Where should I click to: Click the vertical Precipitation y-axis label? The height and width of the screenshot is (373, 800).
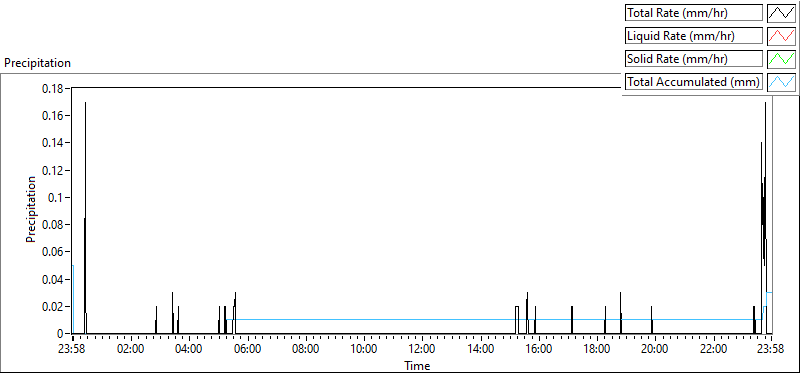click(31, 209)
